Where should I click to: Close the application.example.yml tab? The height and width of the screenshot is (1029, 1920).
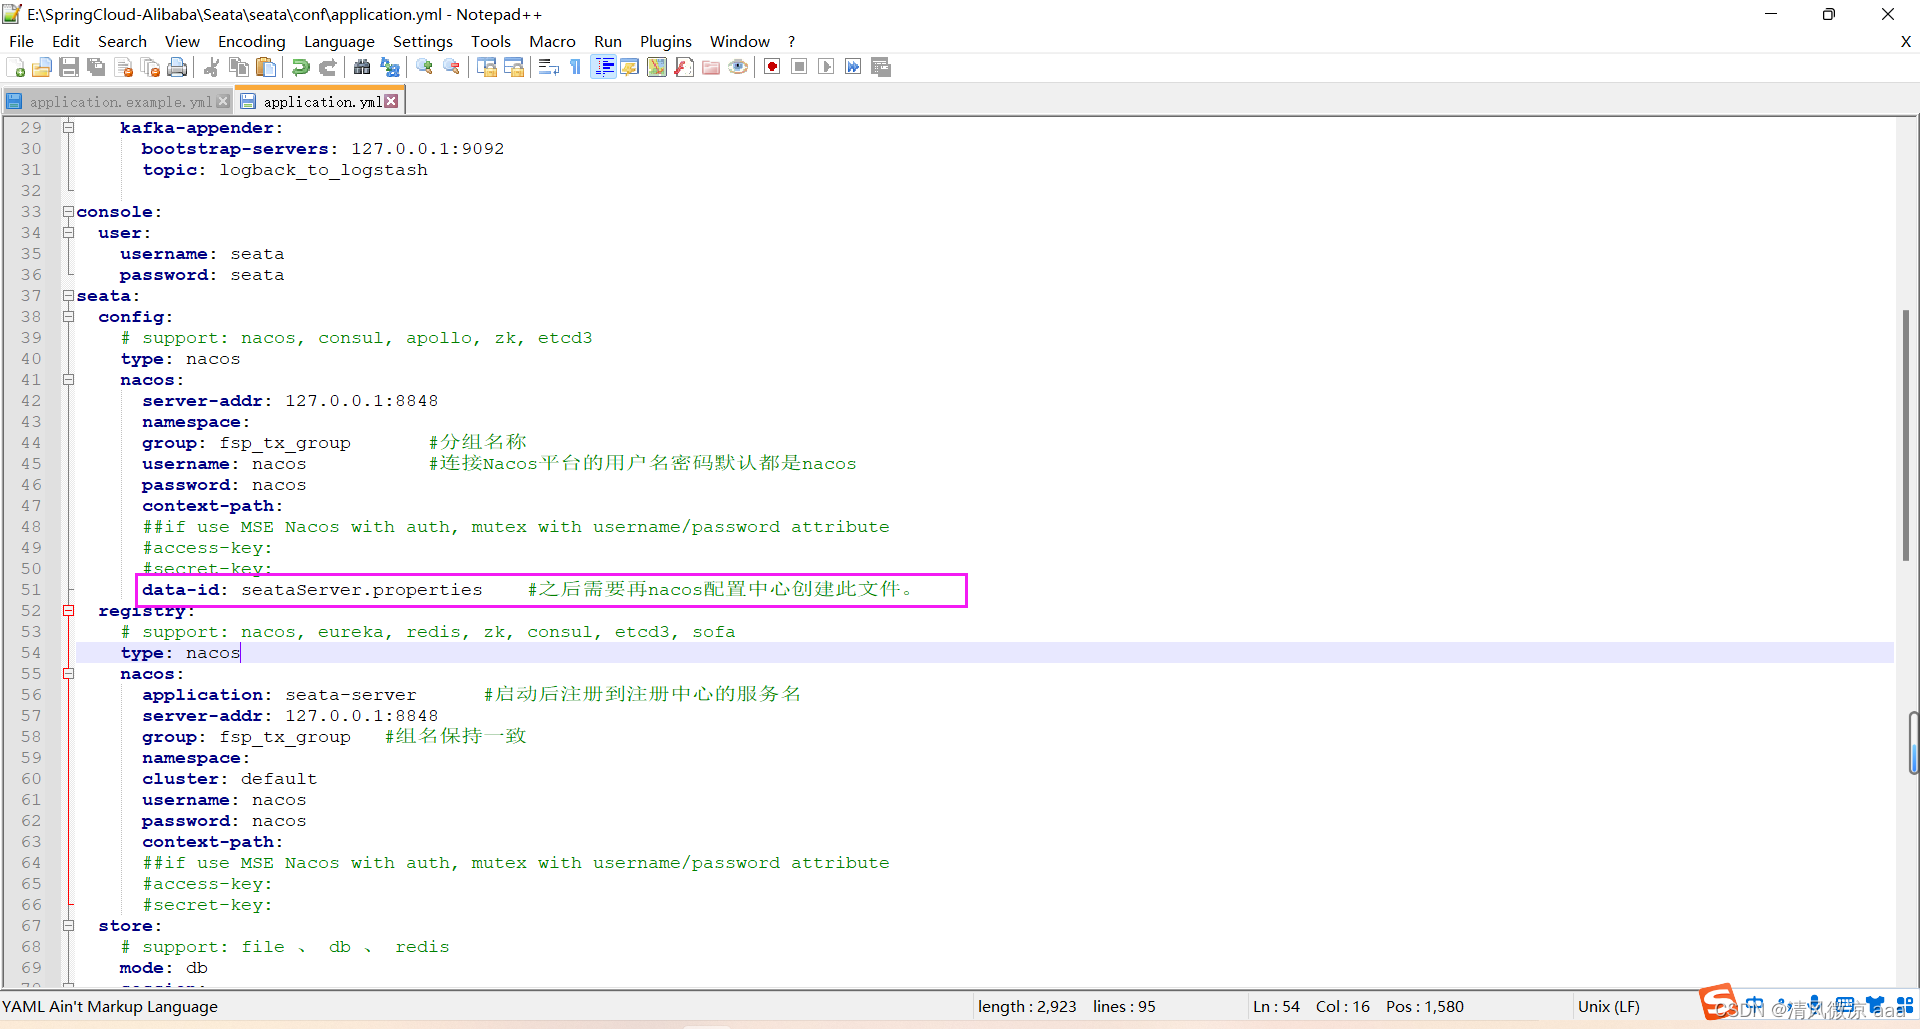223,101
